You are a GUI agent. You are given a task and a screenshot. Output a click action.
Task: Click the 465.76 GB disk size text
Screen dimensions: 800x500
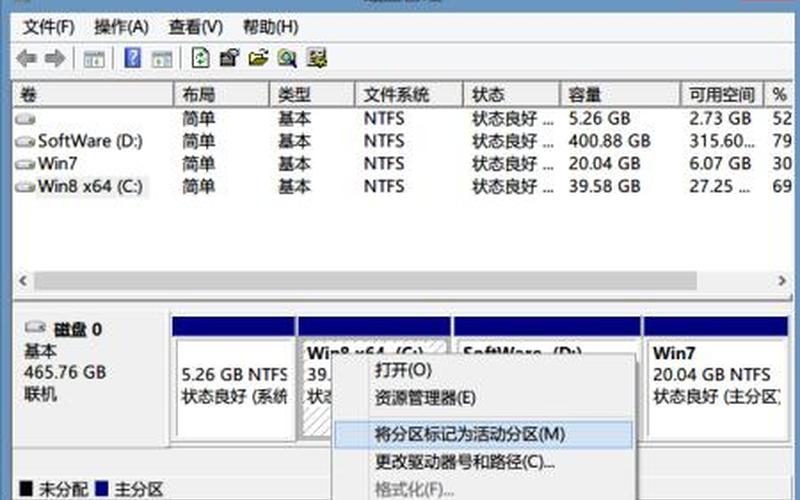point(65,372)
